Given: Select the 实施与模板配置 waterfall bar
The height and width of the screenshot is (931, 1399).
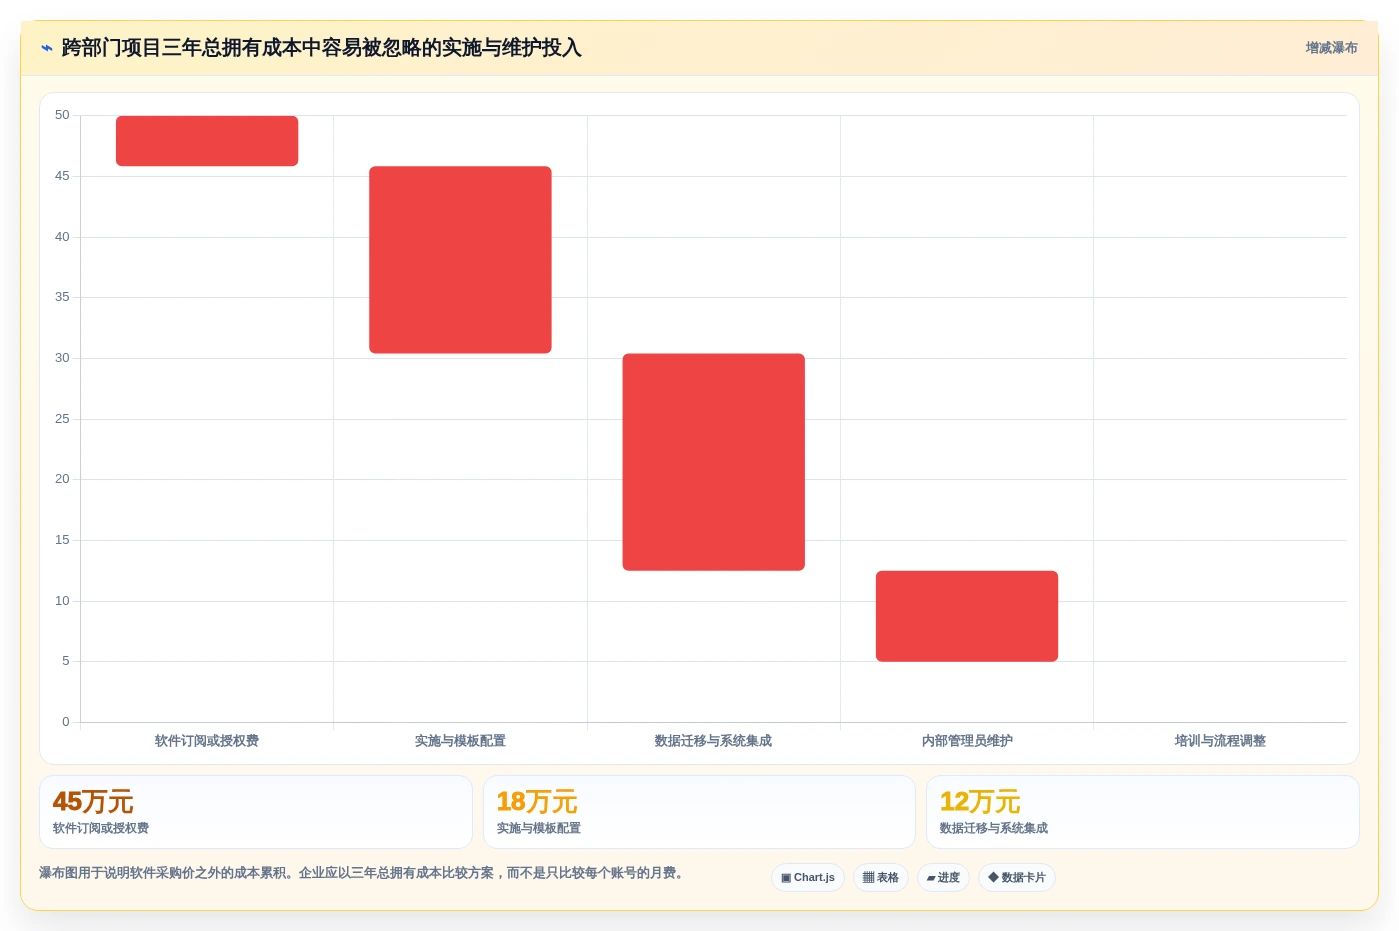Looking at the screenshot, I should pyautogui.click(x=460, y=260).
